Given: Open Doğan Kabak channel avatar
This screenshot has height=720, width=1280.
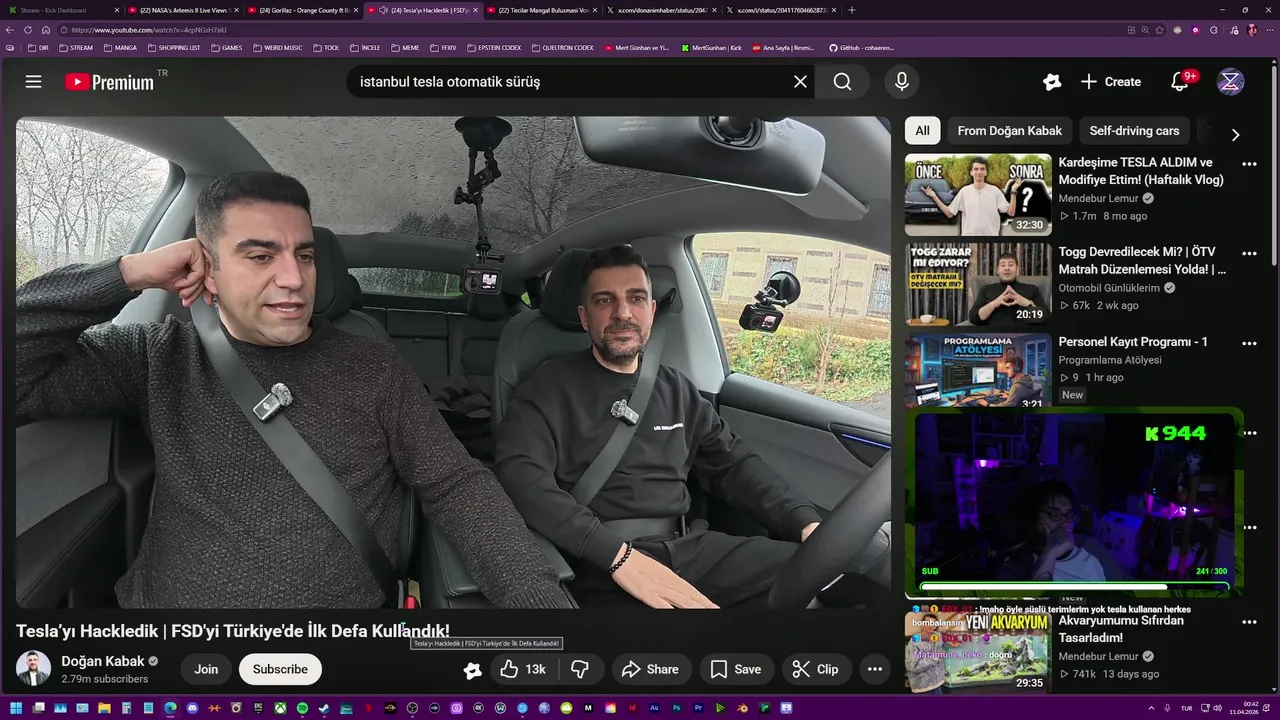Looking at the screenshot, I should pyautogui.click(x=33, y=668).
